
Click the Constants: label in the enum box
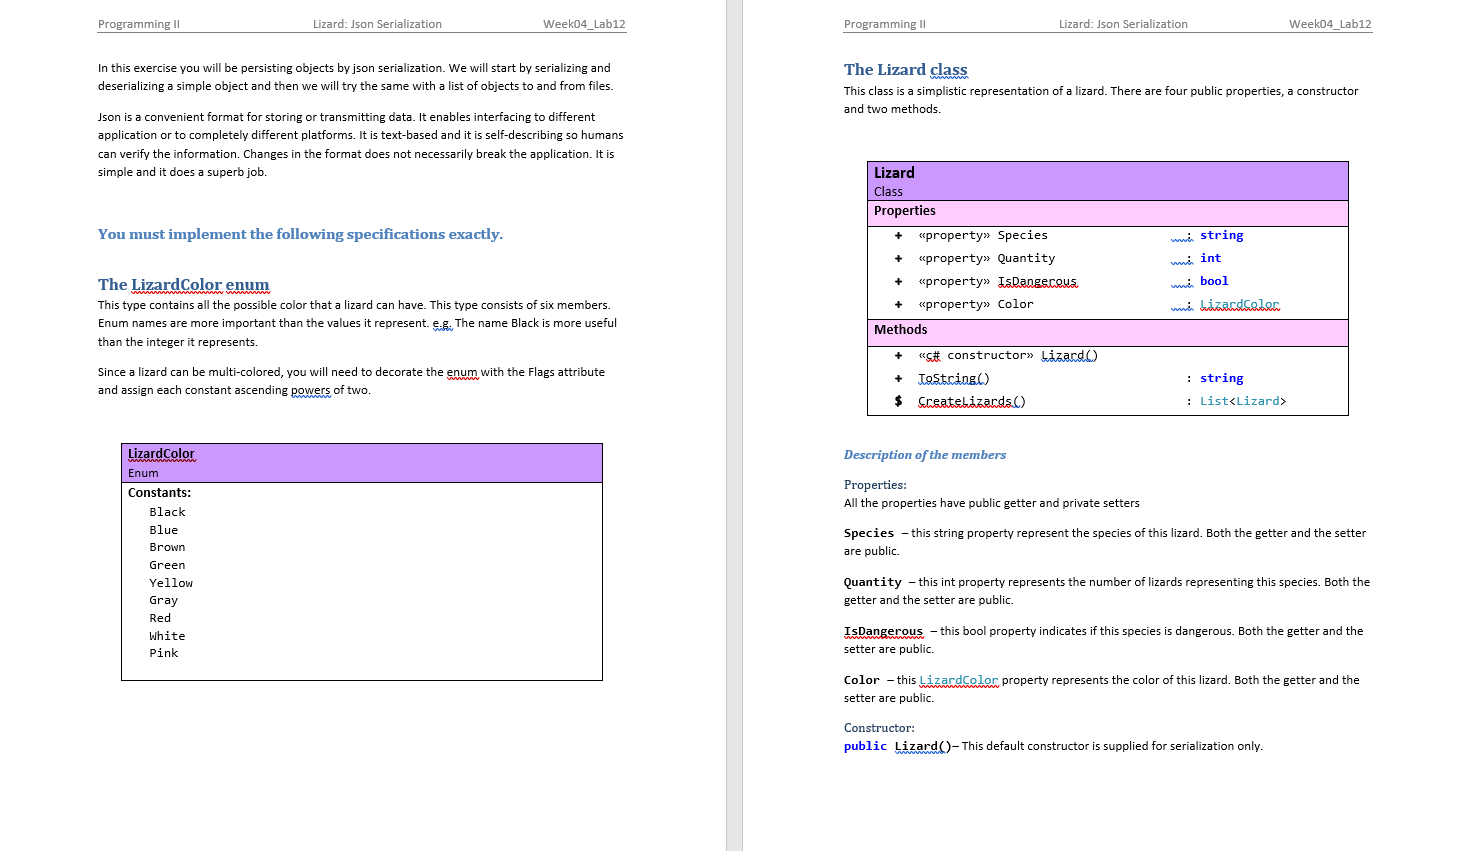(x=160, y=492)
